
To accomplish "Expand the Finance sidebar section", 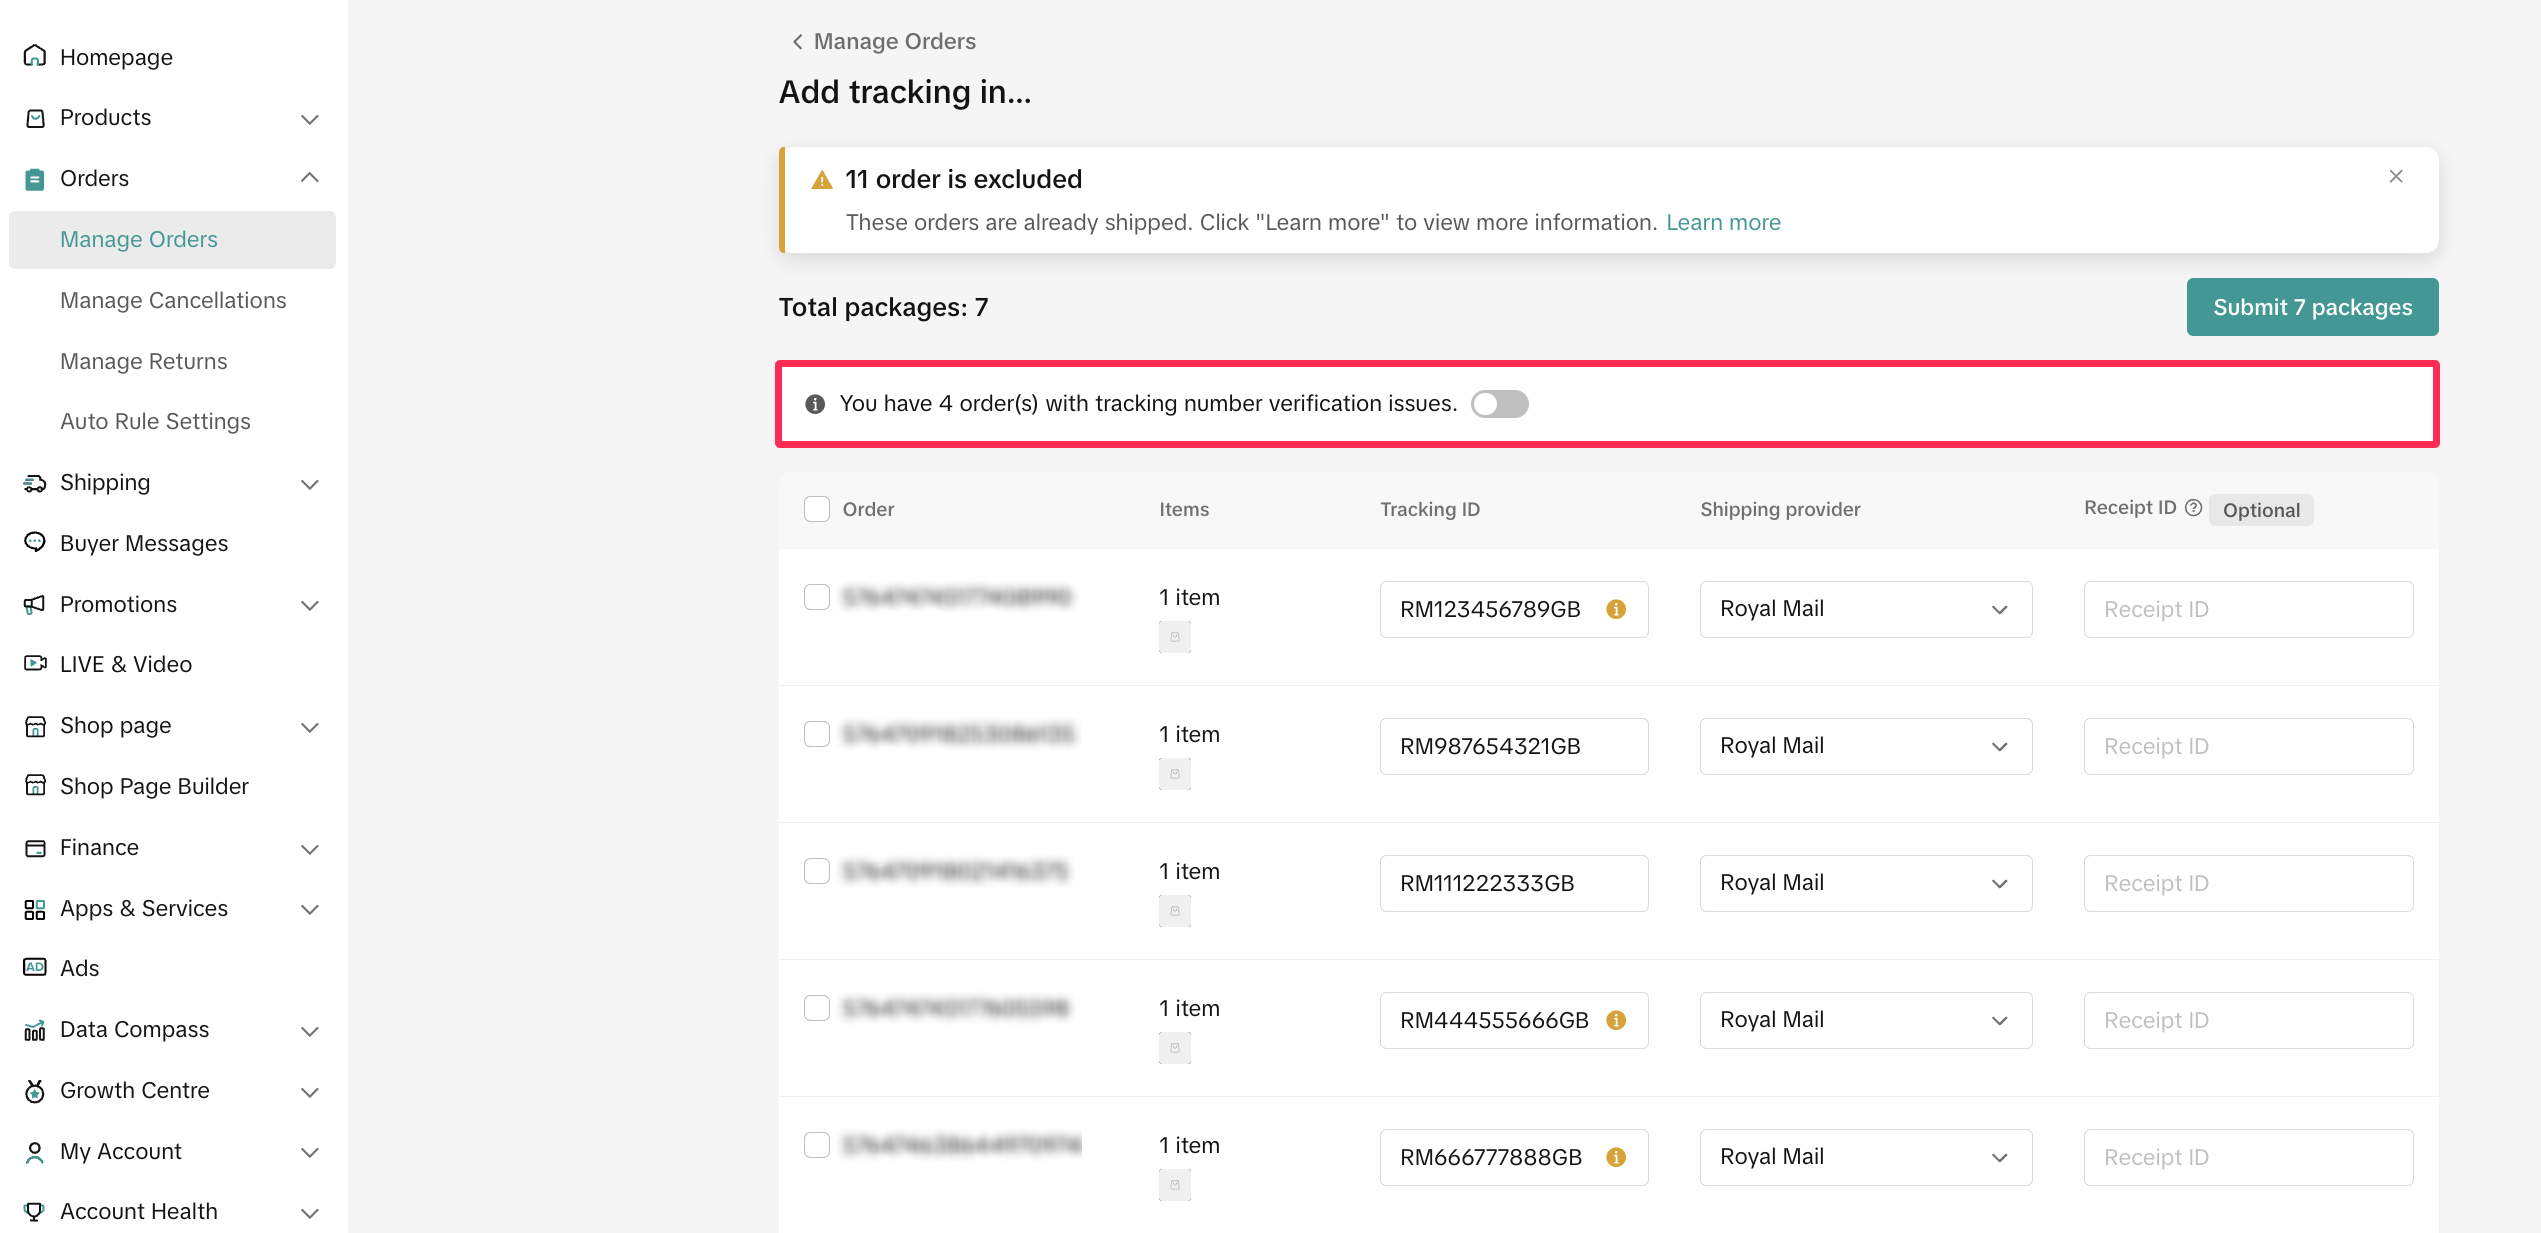I will pyautogui.click(x=309, y=848).
